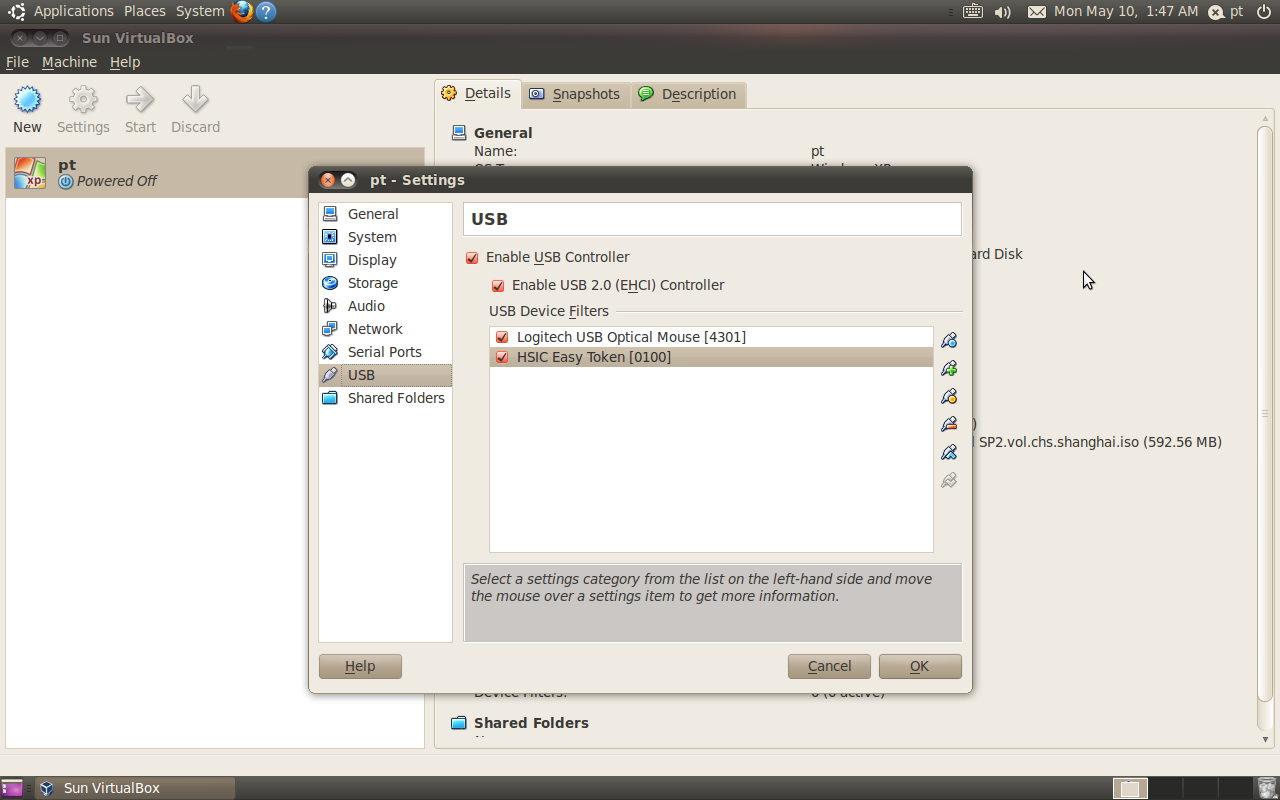Switch to the Details tab

477,93
